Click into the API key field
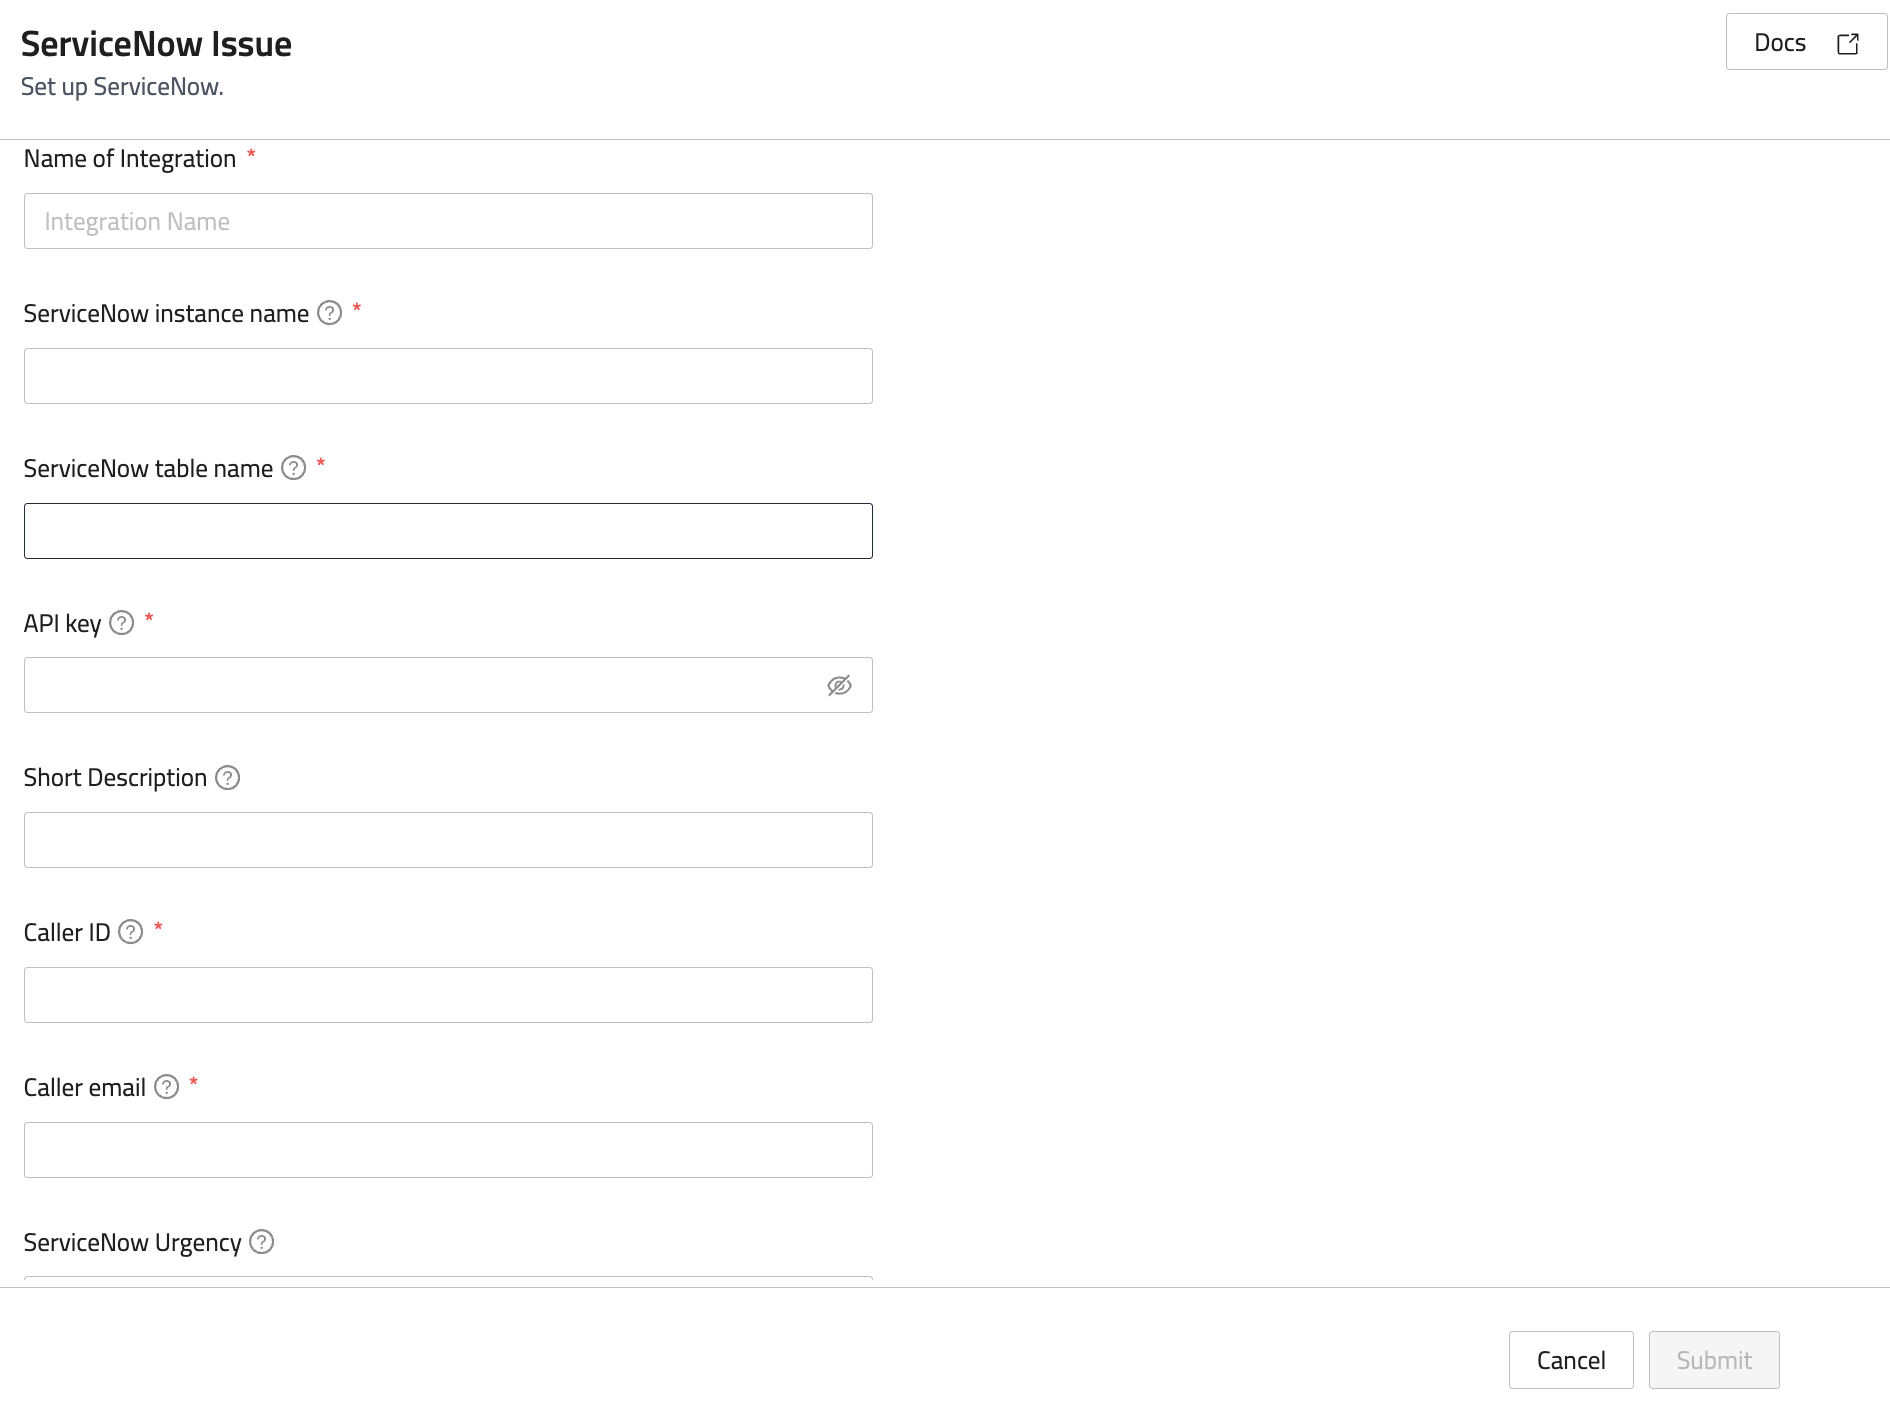 [420, 685]
